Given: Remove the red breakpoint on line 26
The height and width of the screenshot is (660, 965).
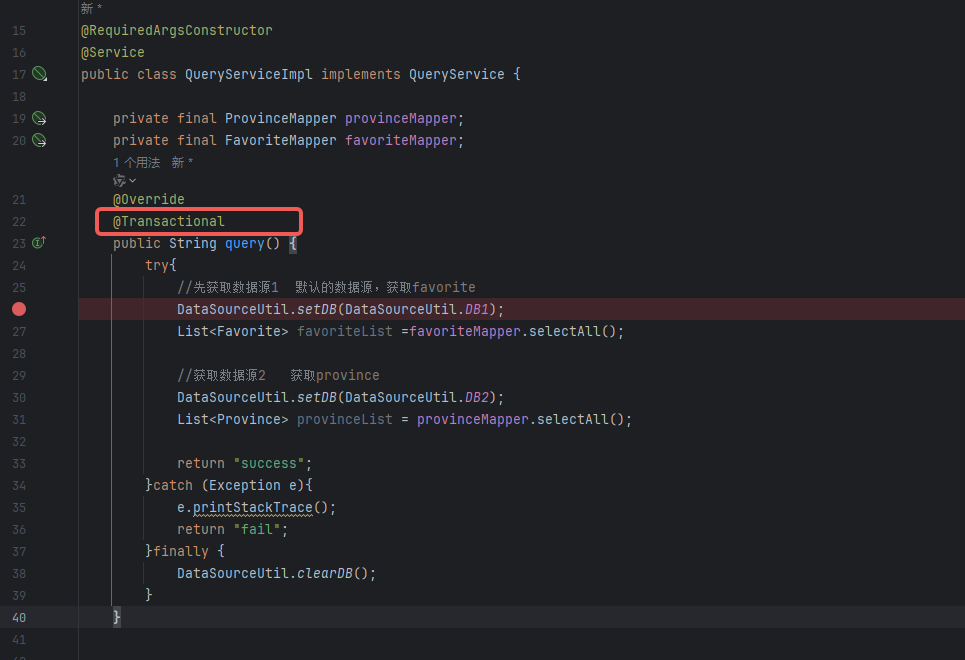Looking at the screenshot, I should click(x=19, y=309).
